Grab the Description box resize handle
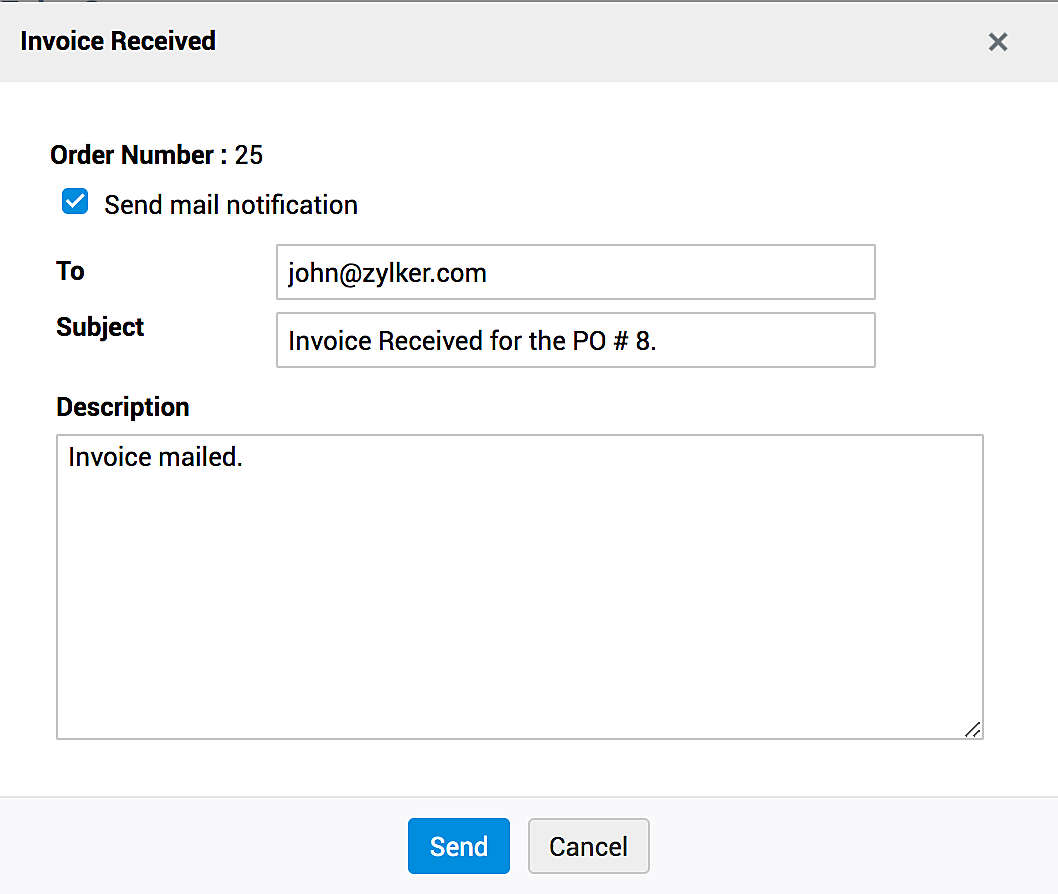Viewport: 1058px width, 894px height. click(972, 730)
